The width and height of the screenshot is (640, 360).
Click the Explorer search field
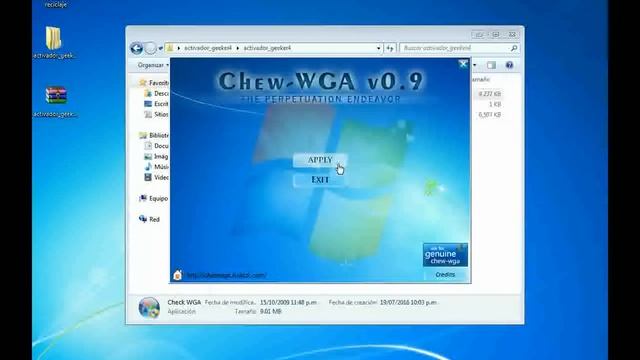455,48
